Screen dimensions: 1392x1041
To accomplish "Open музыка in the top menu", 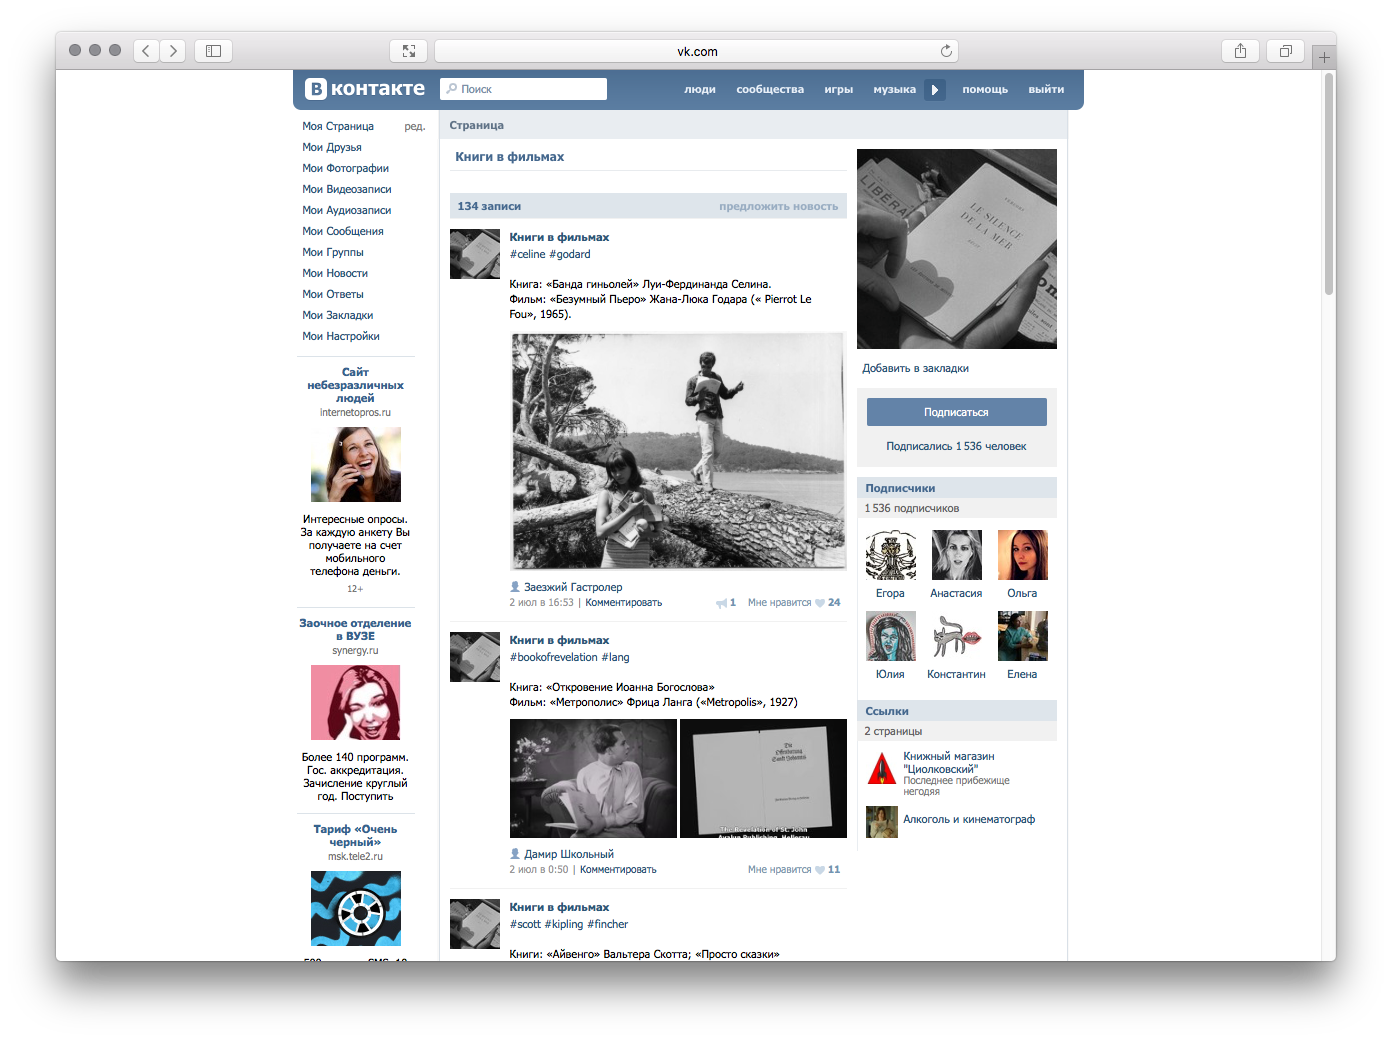I will coord(894,89).
